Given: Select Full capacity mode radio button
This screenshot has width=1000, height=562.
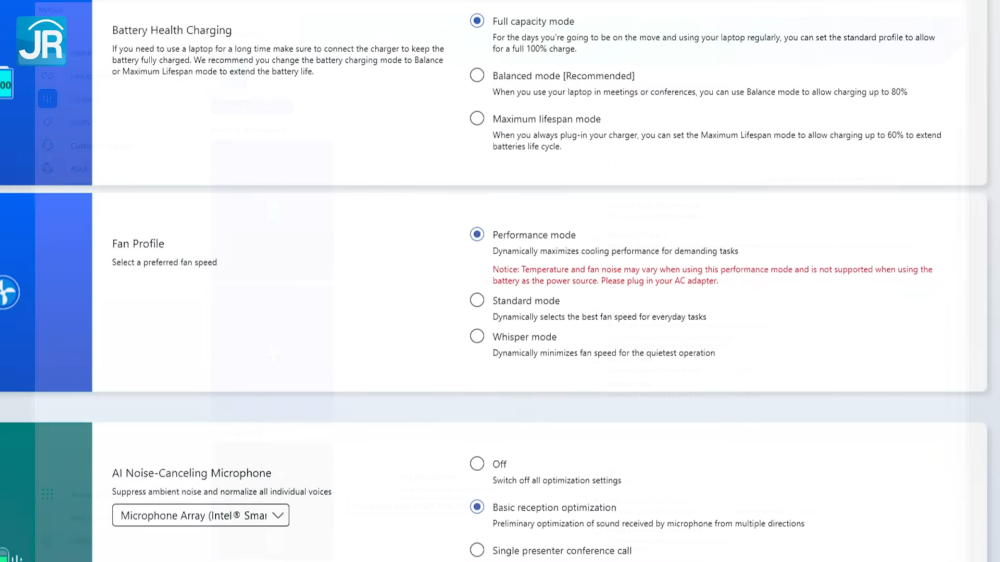Looking at the screenshot, I should pyautogui.click(x=477, y=21).
